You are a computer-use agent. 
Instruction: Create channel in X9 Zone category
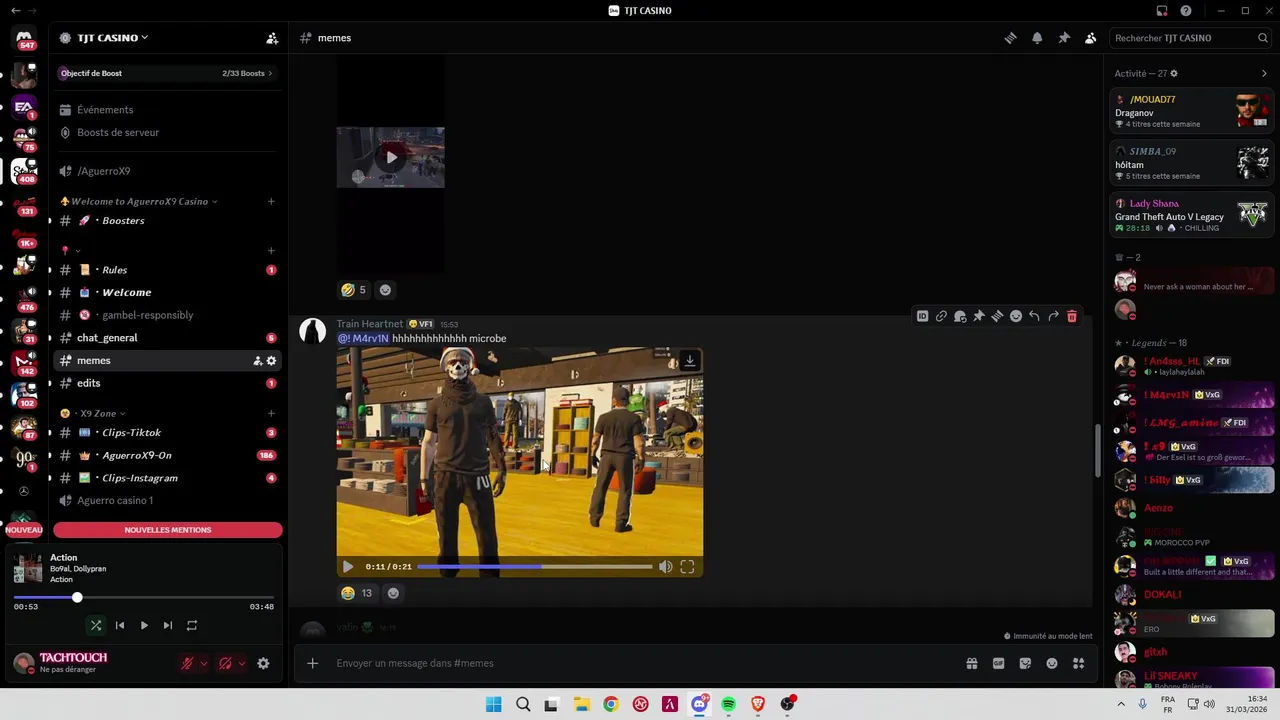tap(271, 413)
